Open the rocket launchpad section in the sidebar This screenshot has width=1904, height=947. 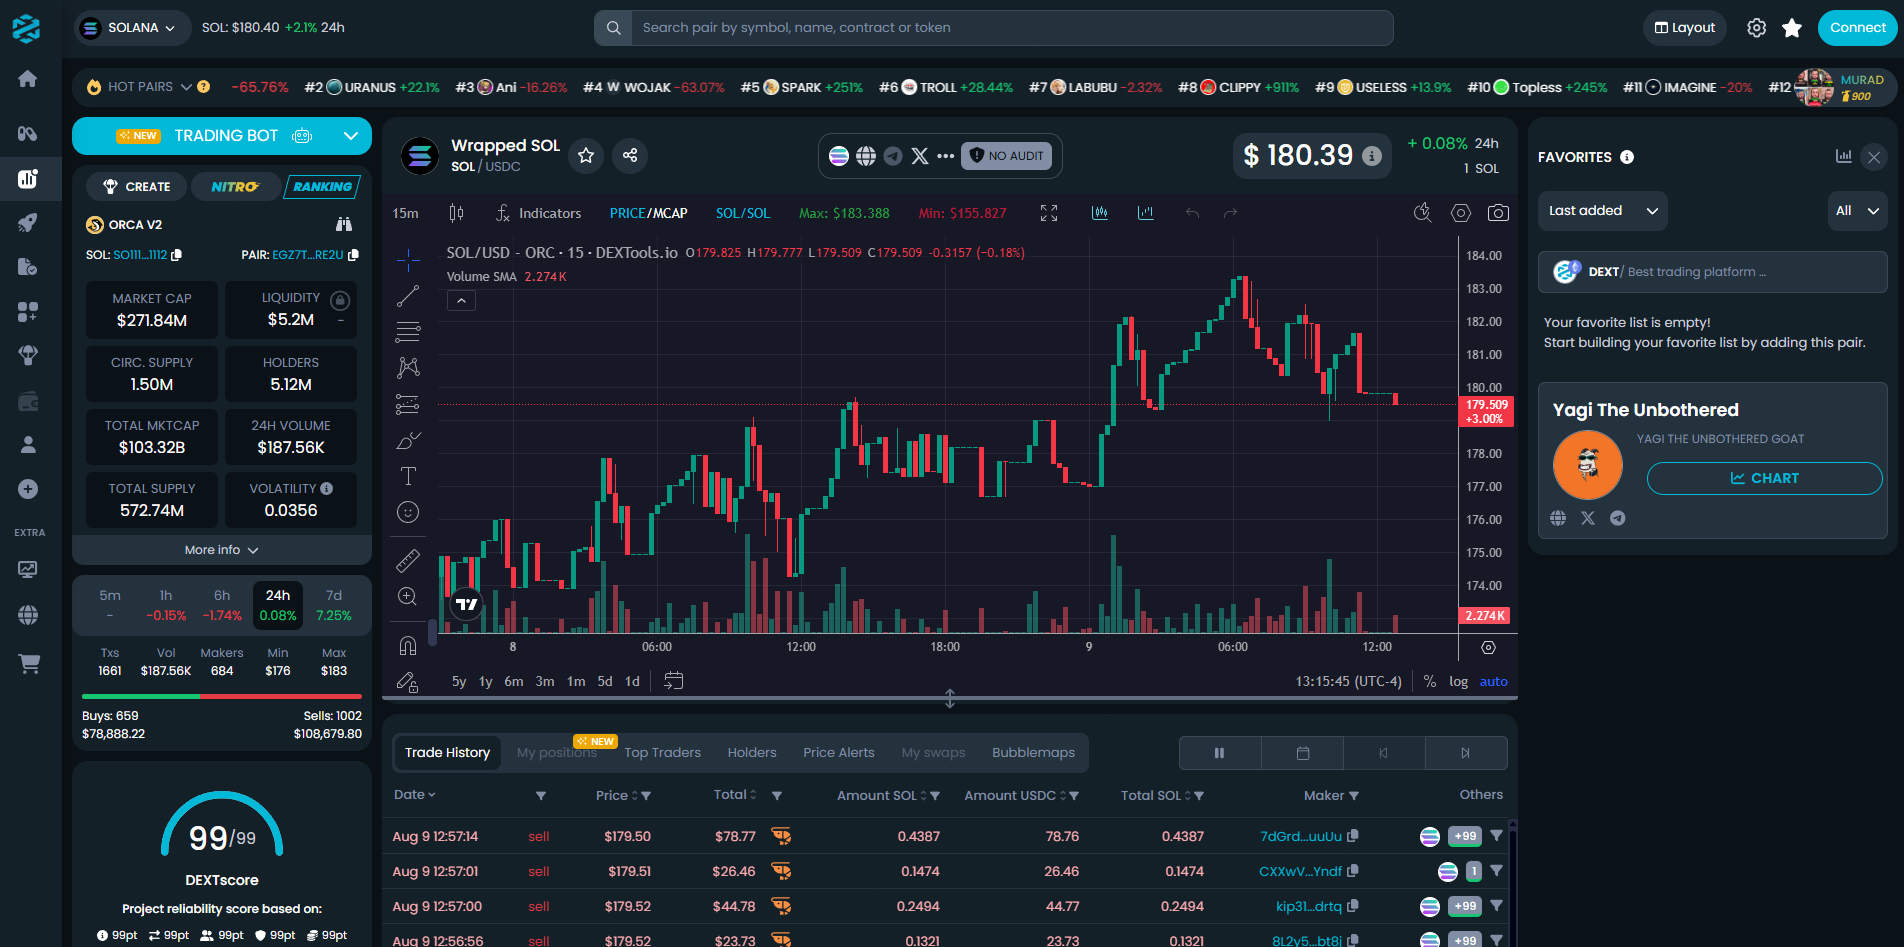[x=28, y=222]
